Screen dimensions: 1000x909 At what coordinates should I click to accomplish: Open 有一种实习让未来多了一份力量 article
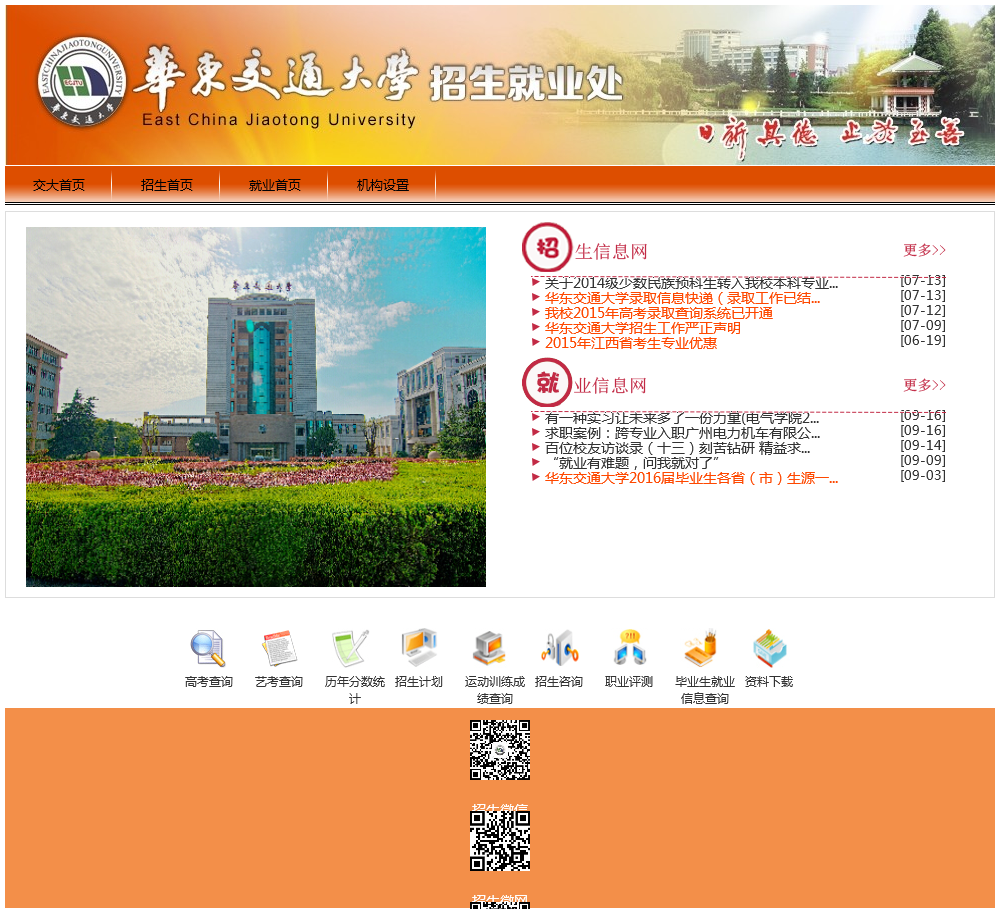point(682,418)
